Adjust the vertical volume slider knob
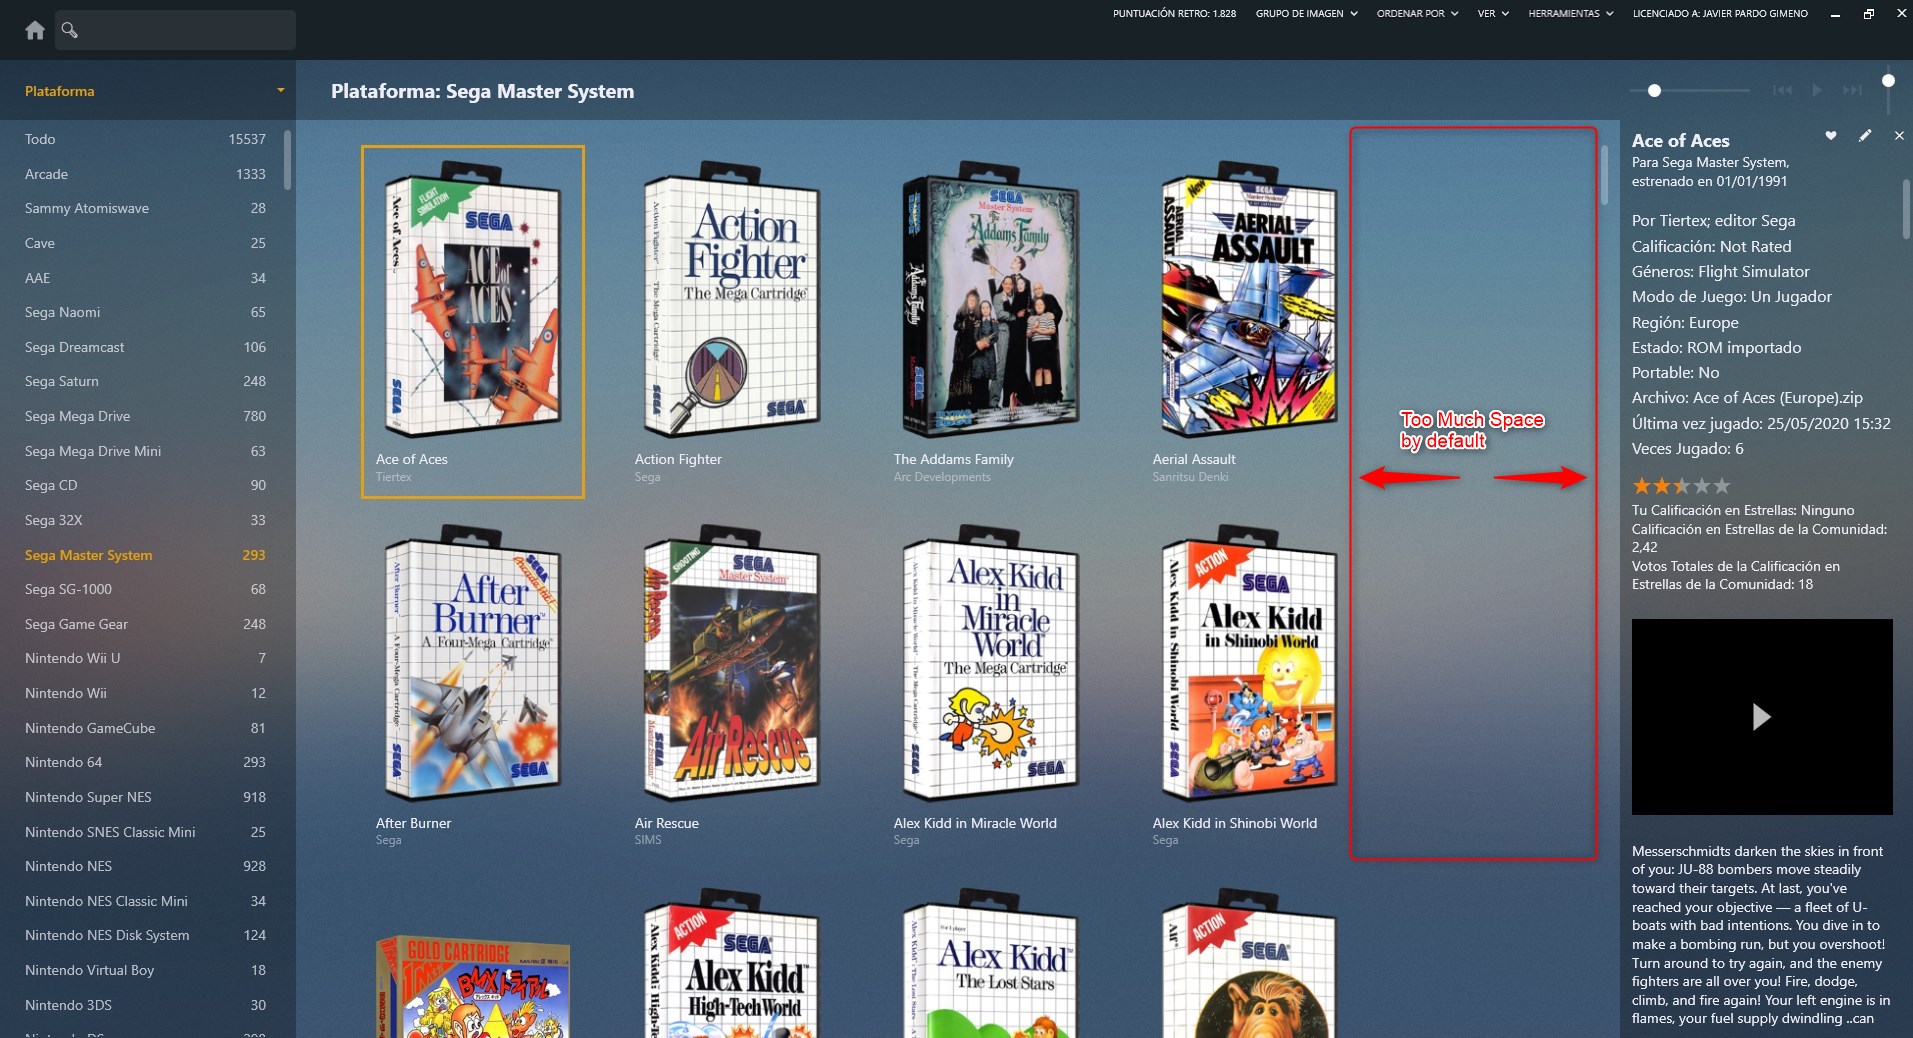Screen dimensions: 1913x1038 pyautogui.click(x=1888, y=81)
